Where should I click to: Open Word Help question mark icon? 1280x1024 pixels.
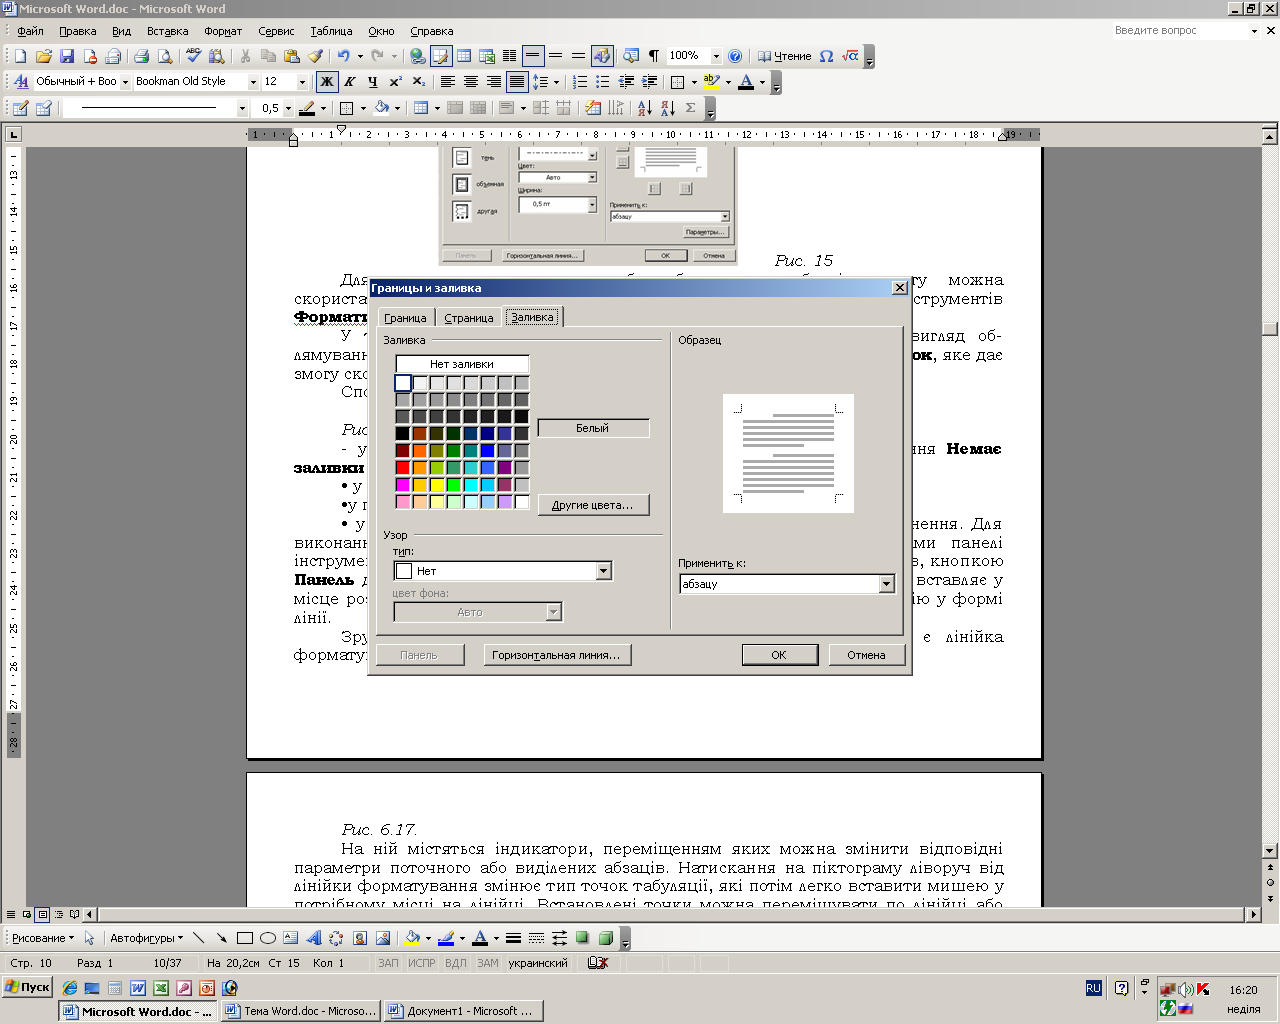coord(735,56)
